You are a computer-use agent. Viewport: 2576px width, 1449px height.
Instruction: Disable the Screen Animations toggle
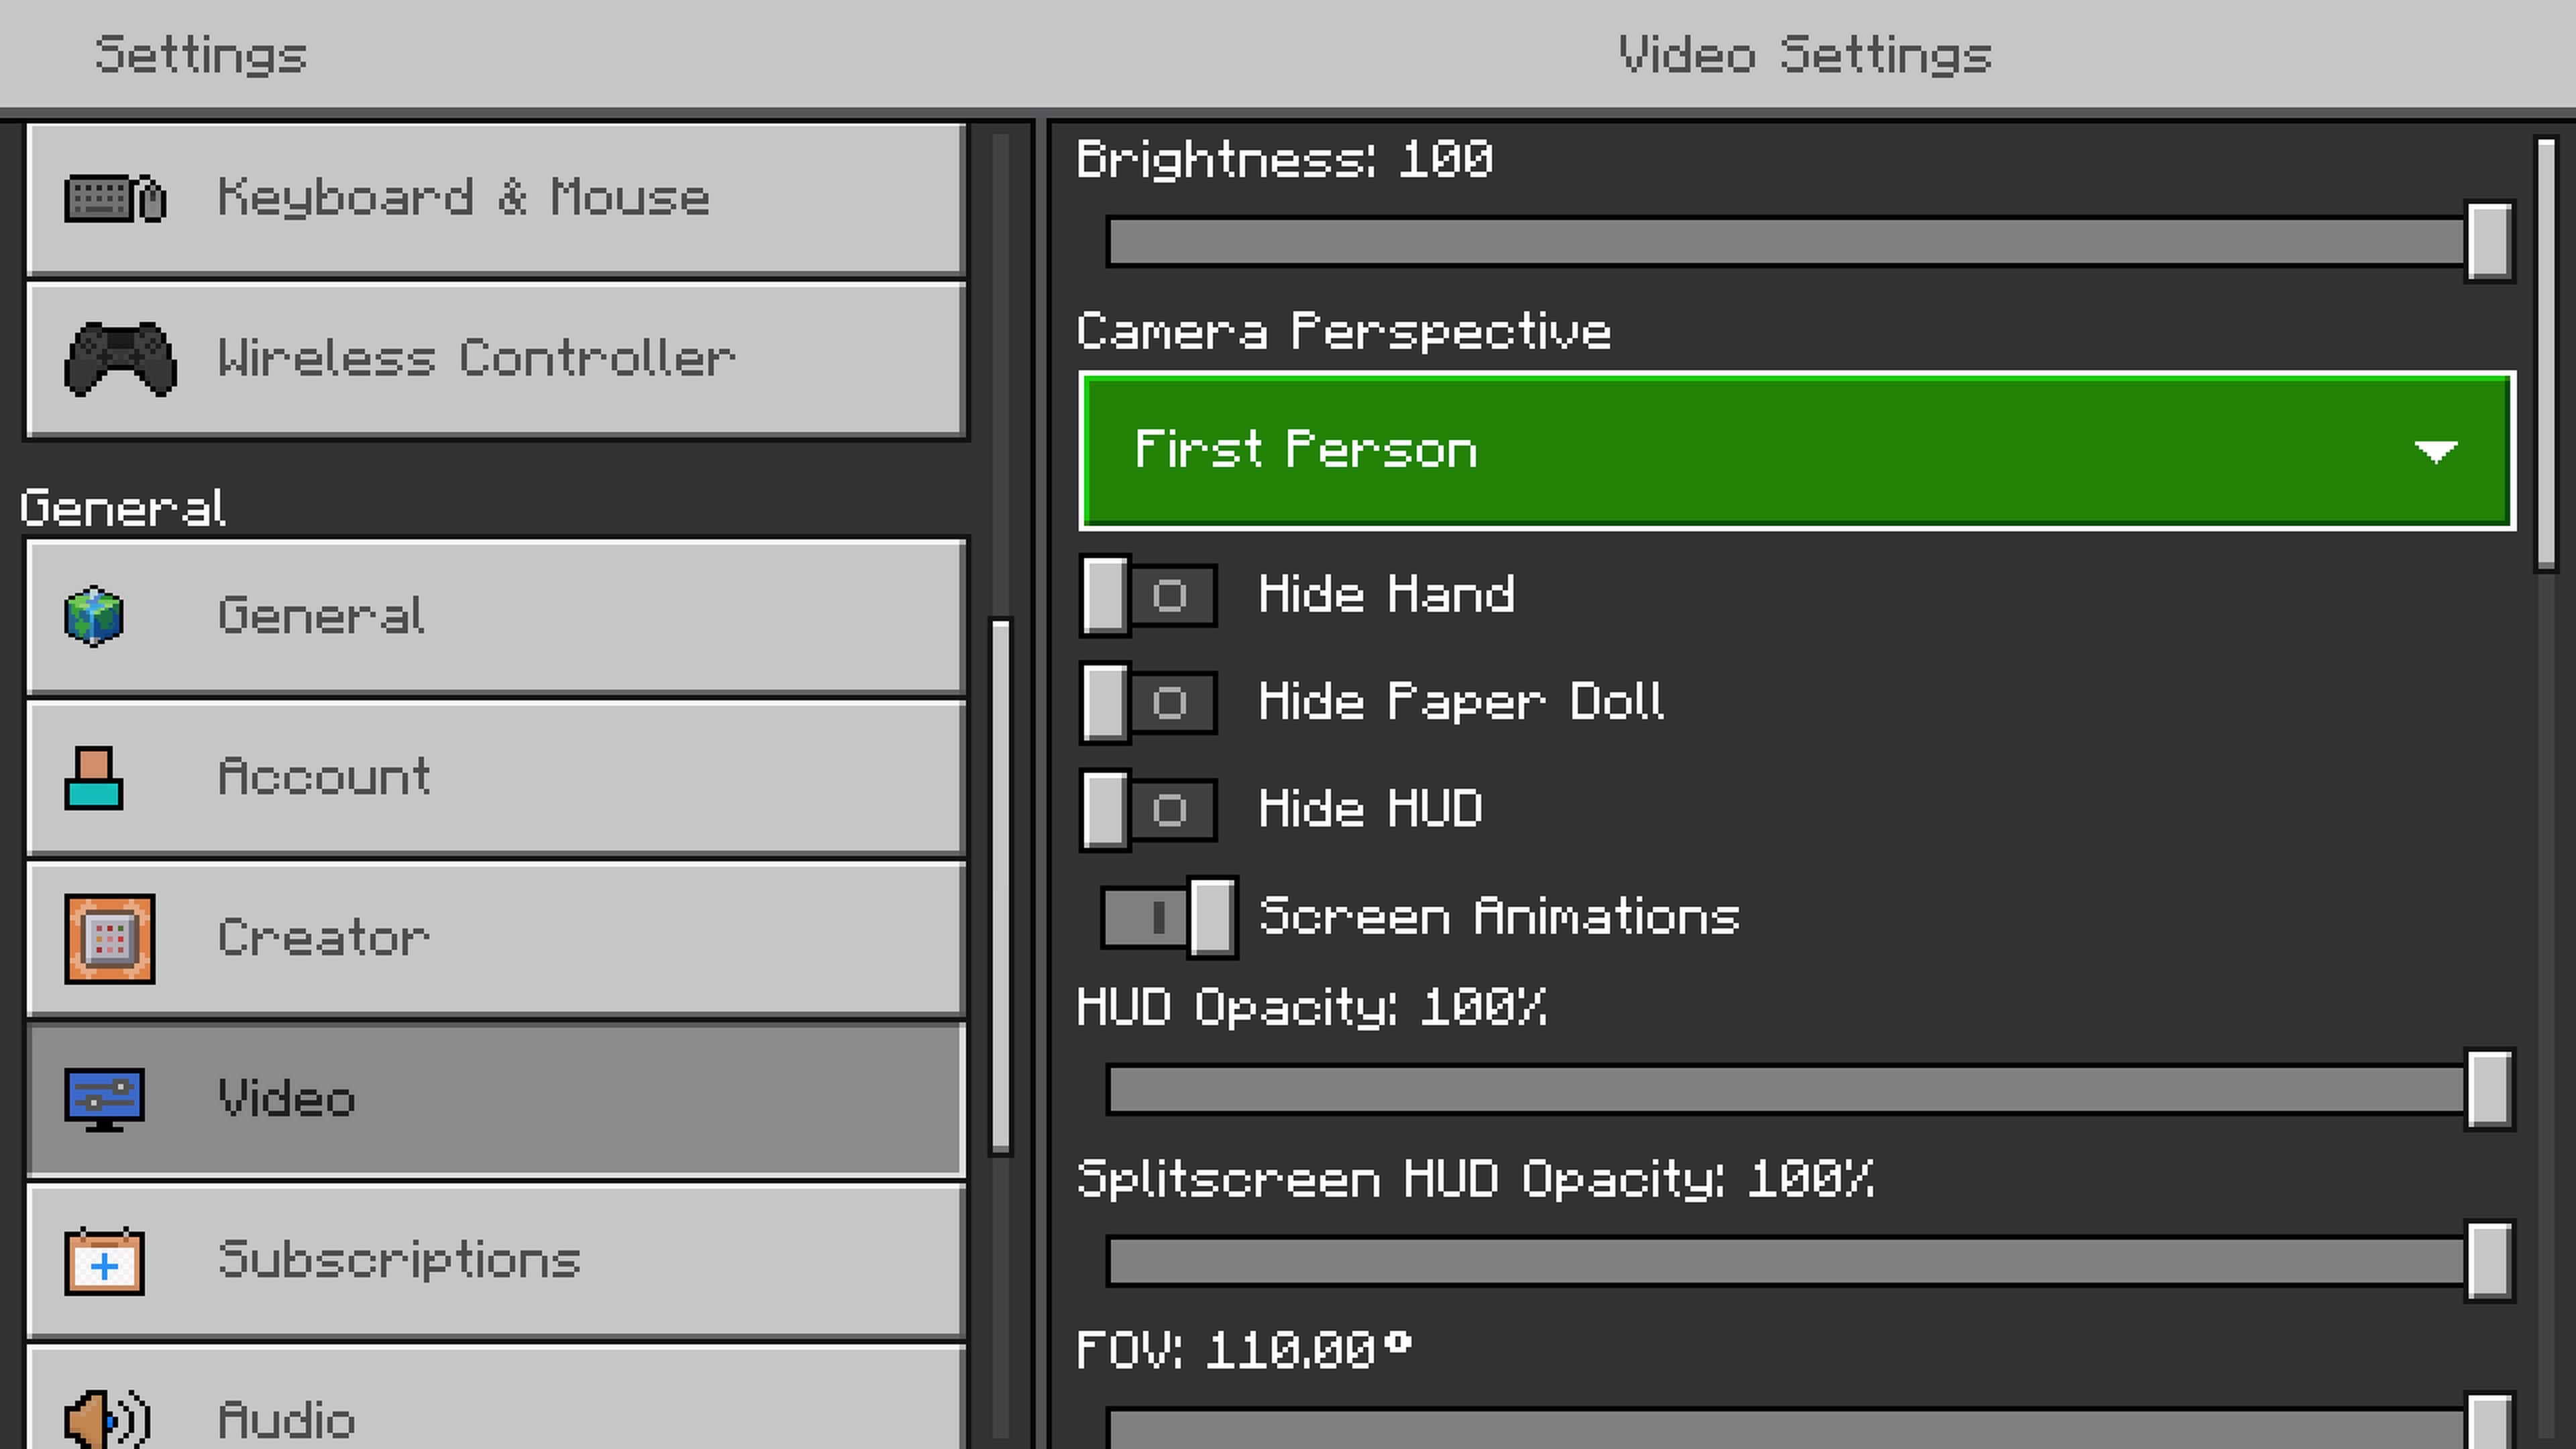pyautogui.click(x=1168, y=917)
